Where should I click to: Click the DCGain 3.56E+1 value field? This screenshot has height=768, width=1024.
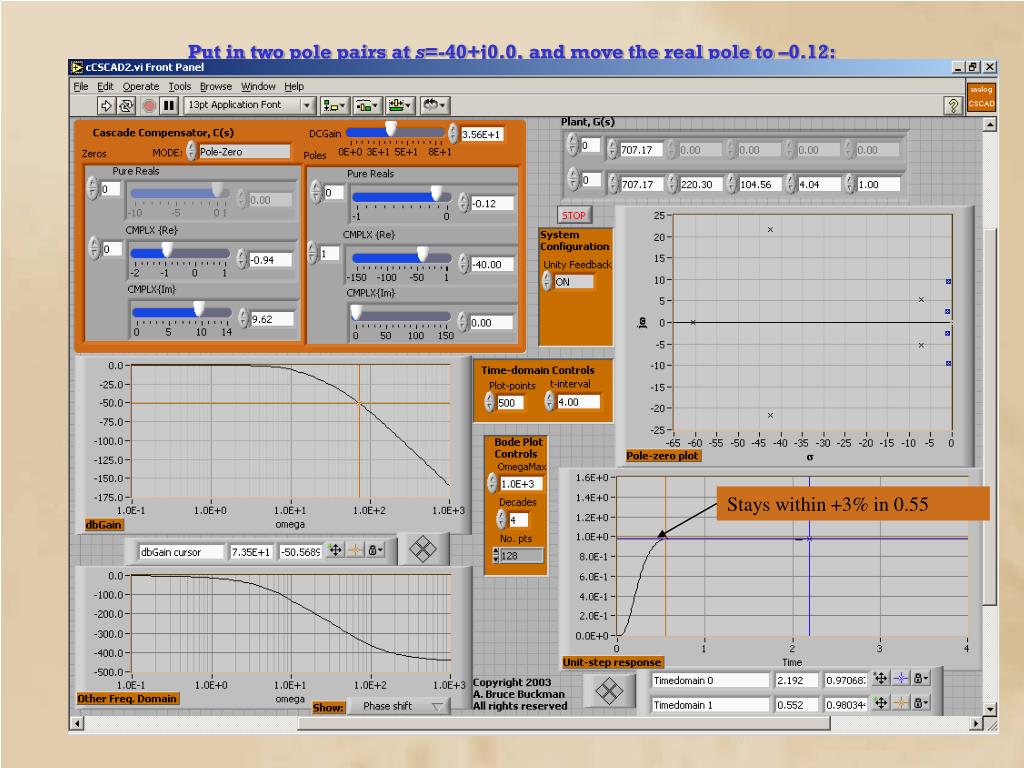[x=482, y=135]
